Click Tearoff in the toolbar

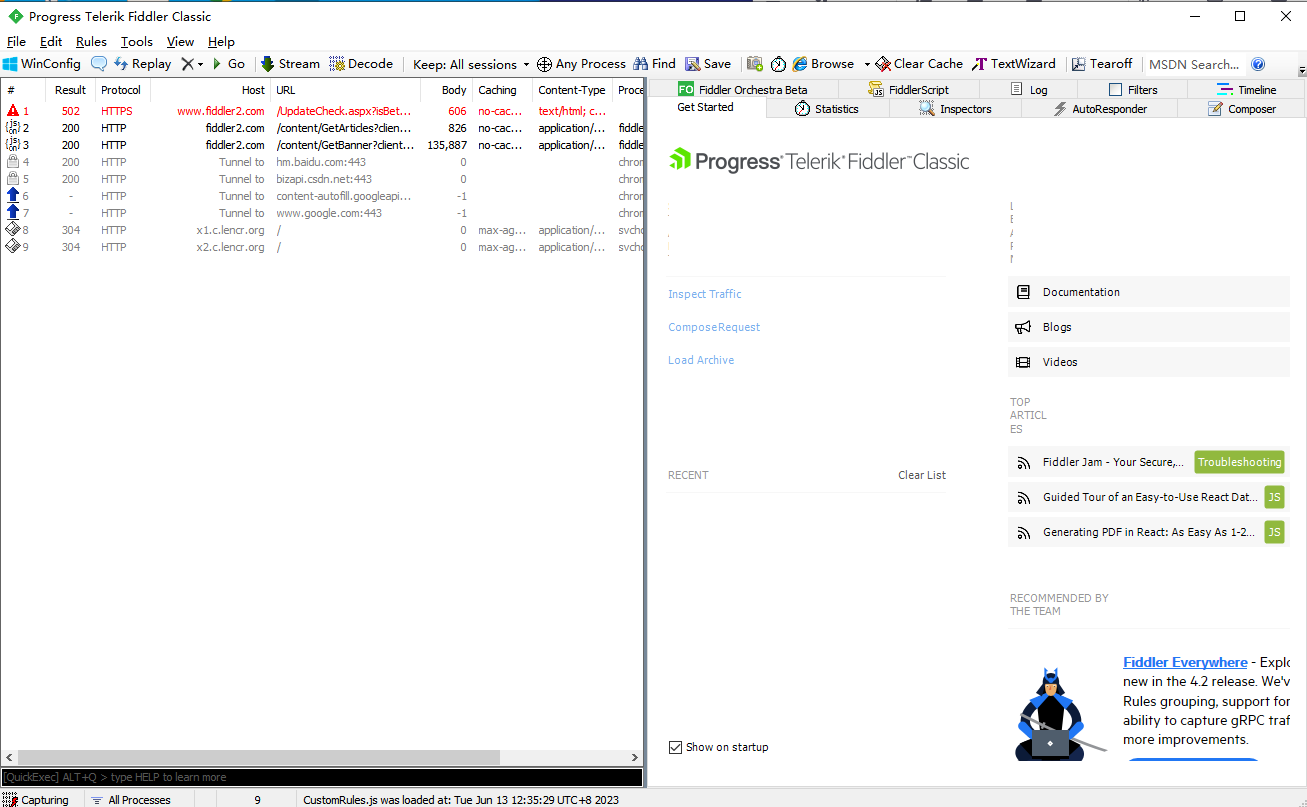click(1102, 64)
